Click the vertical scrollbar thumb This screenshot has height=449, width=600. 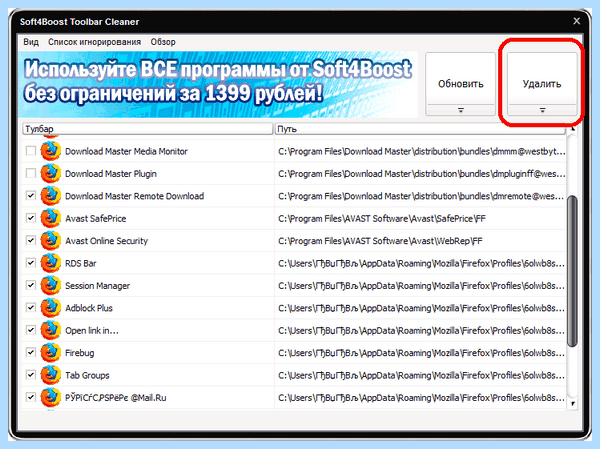(572, 271)
